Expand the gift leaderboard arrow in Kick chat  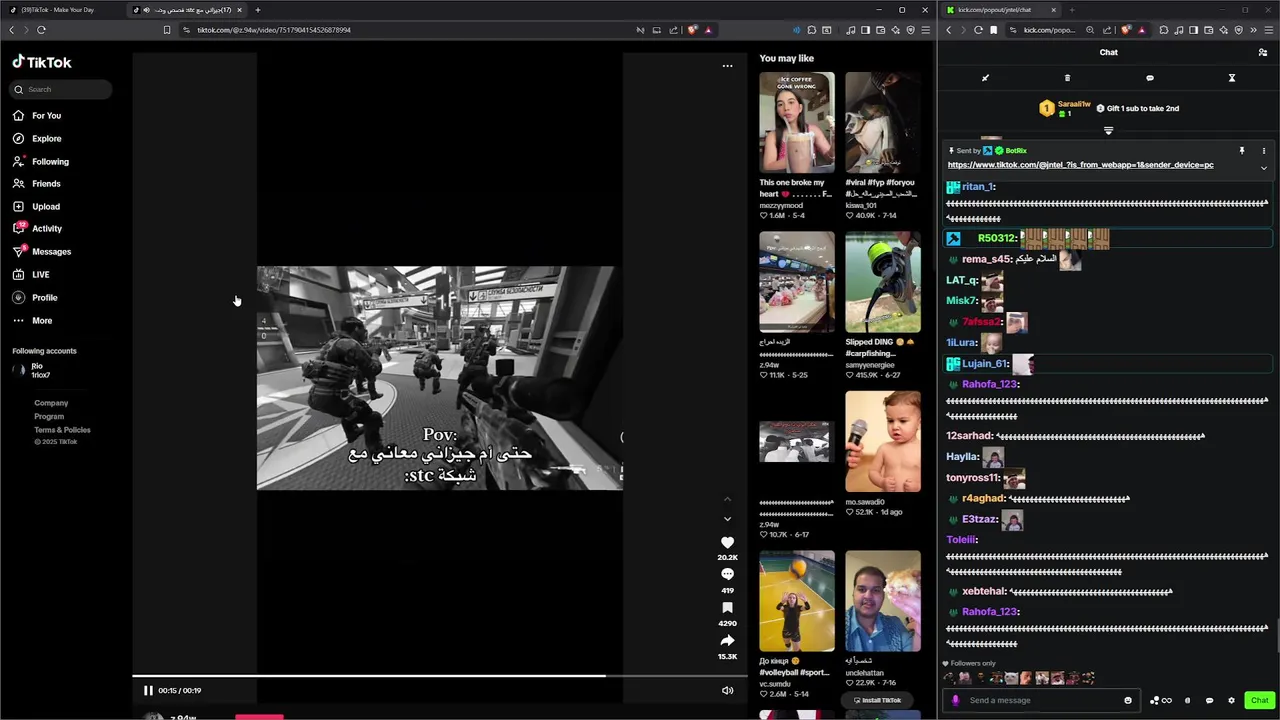[x=1108, y=131]
